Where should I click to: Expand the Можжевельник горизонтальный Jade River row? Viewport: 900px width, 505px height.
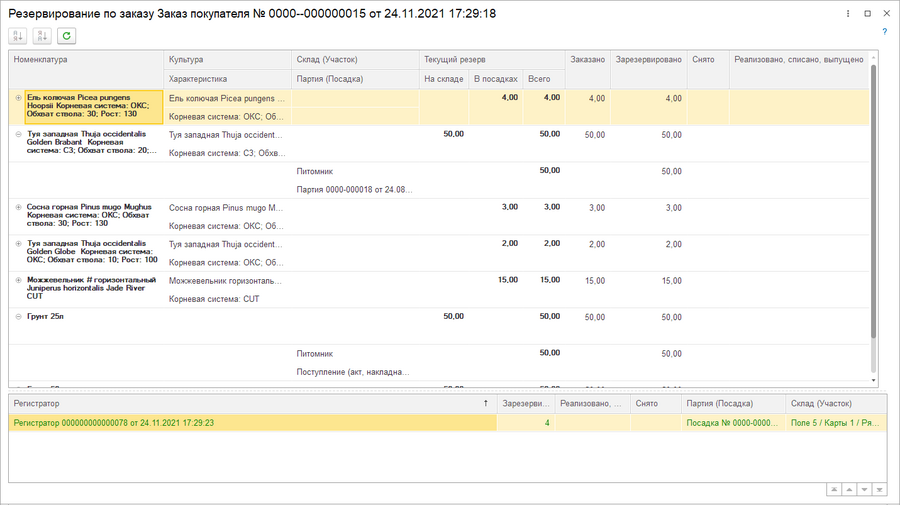18,280
